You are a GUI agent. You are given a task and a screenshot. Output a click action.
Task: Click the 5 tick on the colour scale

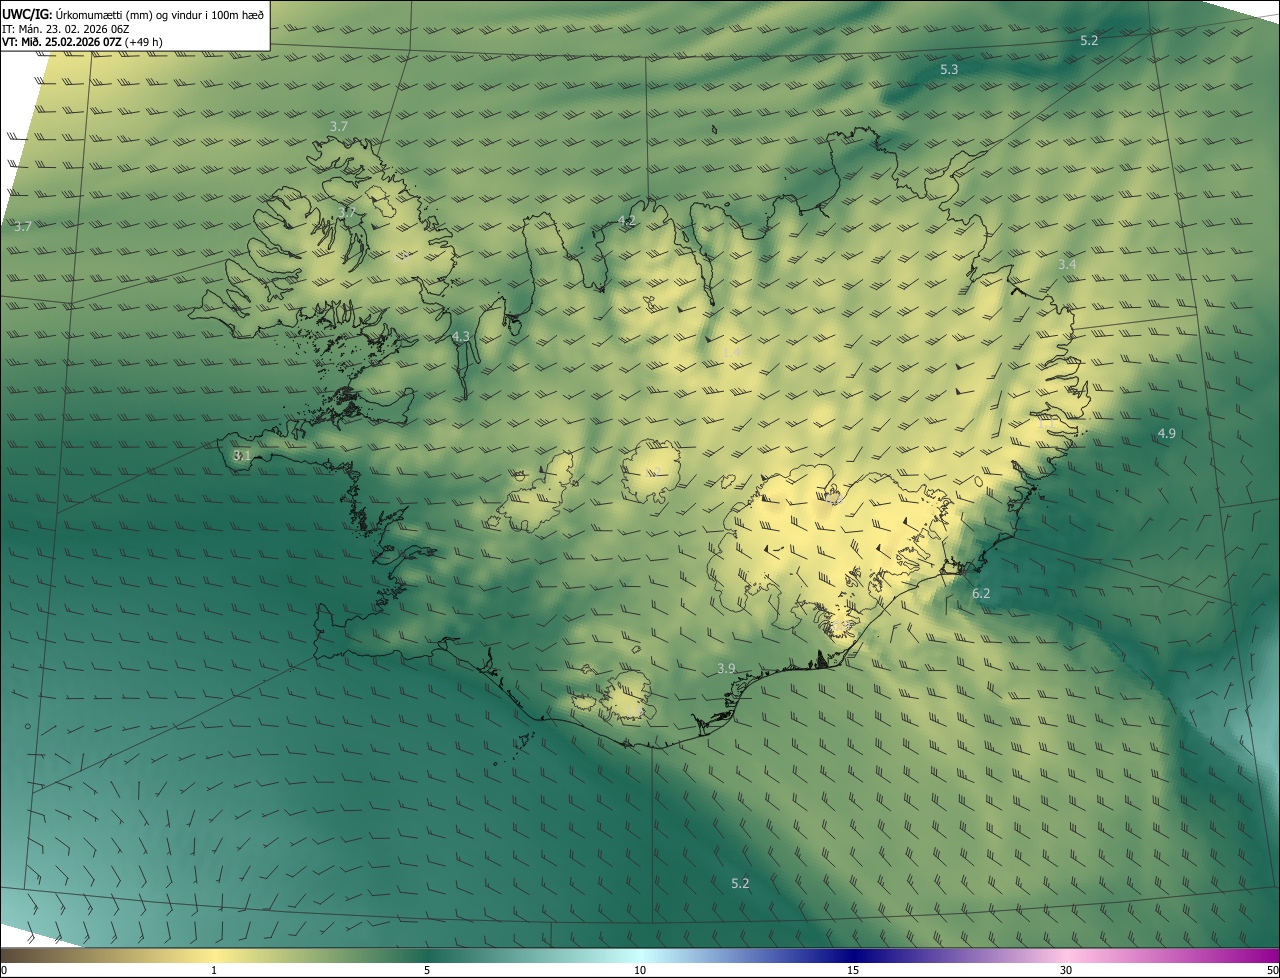427,970
